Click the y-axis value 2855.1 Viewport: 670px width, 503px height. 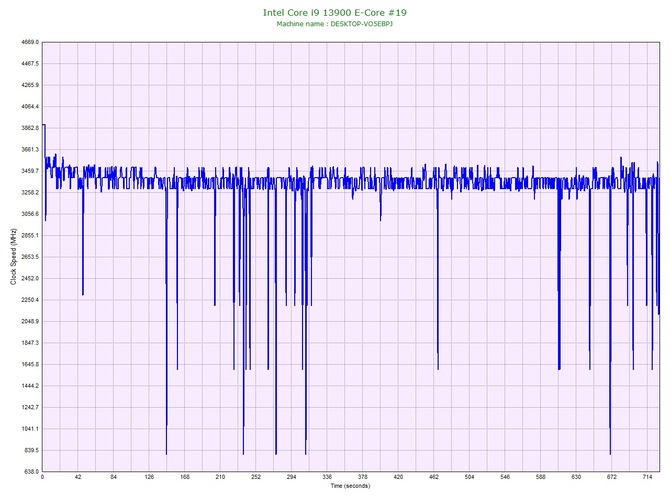click(30, 235)
